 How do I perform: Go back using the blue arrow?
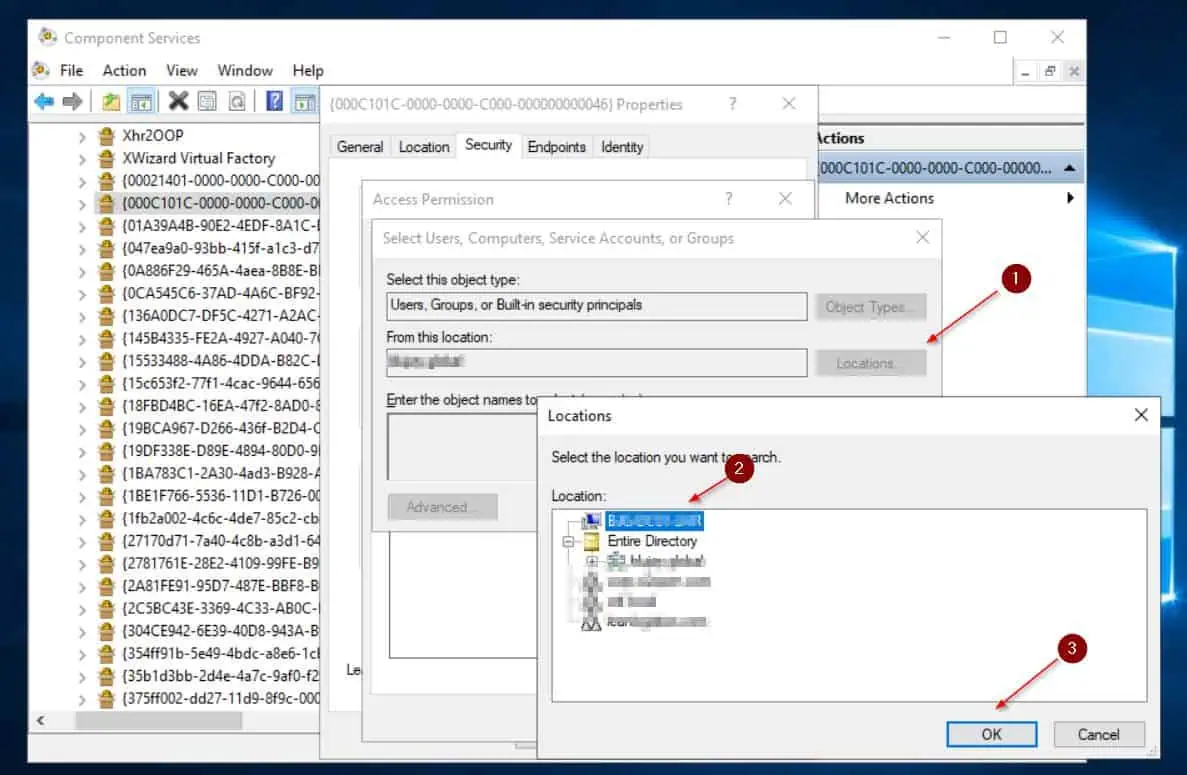tap(44, 101)
